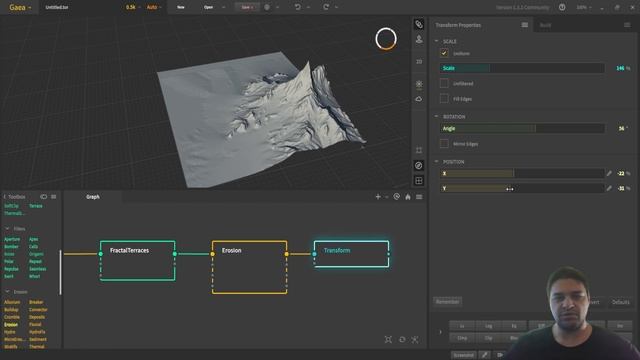Pick Thermal in the Toolbox list
The image size is (640, 360).
coord(36,347)
